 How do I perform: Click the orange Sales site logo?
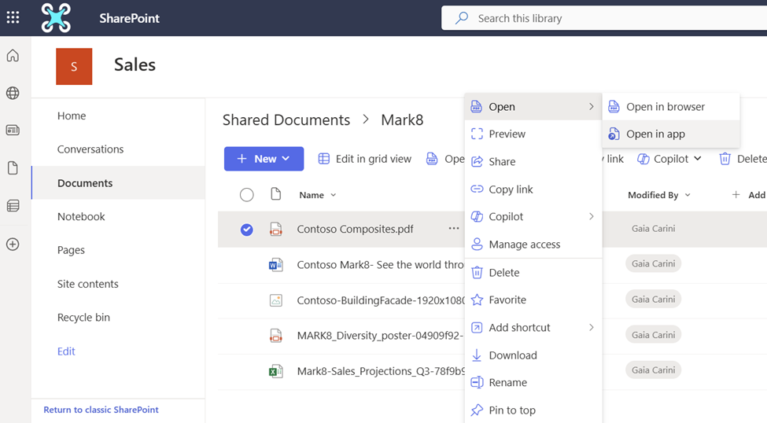(x=74, y=67)
